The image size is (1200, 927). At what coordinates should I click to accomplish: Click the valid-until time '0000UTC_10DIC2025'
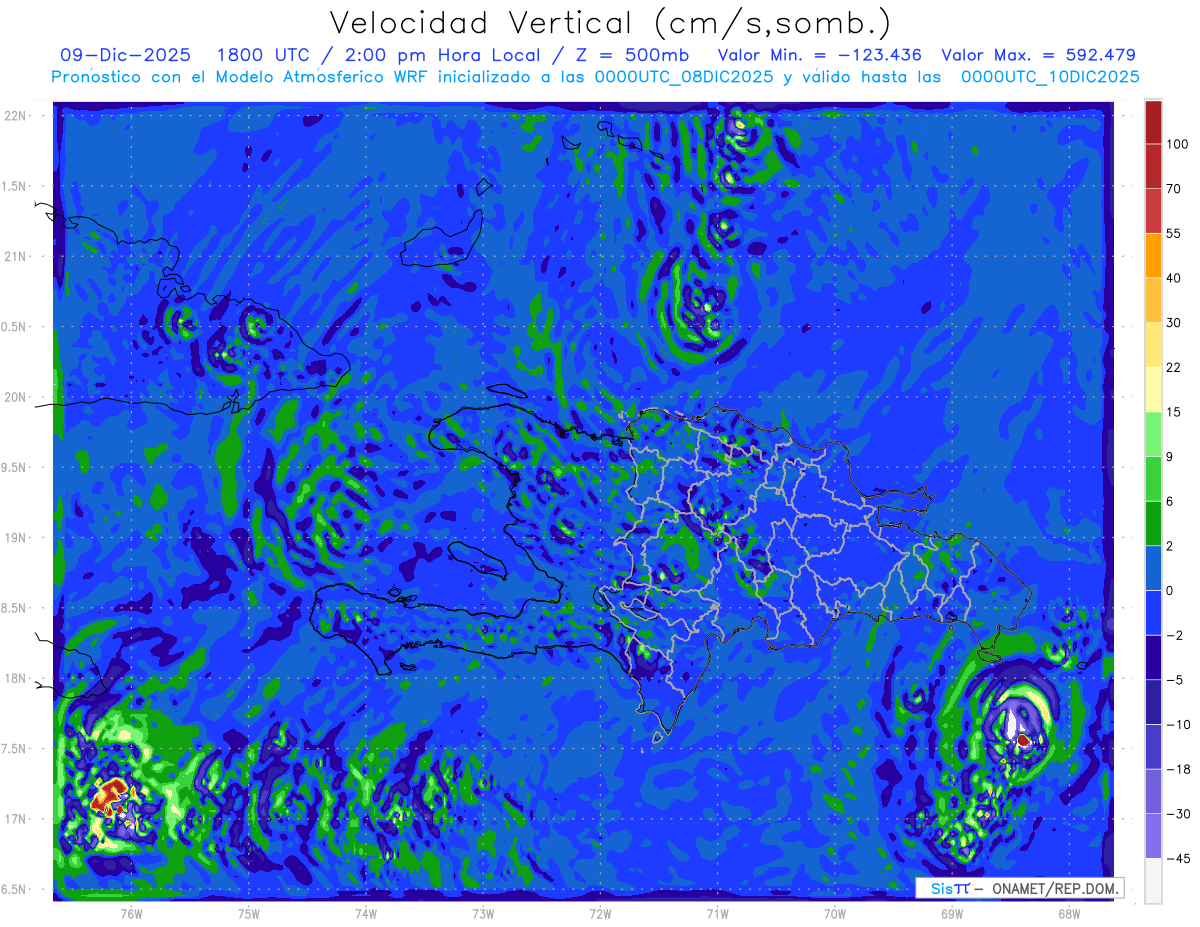[1050, 77]
